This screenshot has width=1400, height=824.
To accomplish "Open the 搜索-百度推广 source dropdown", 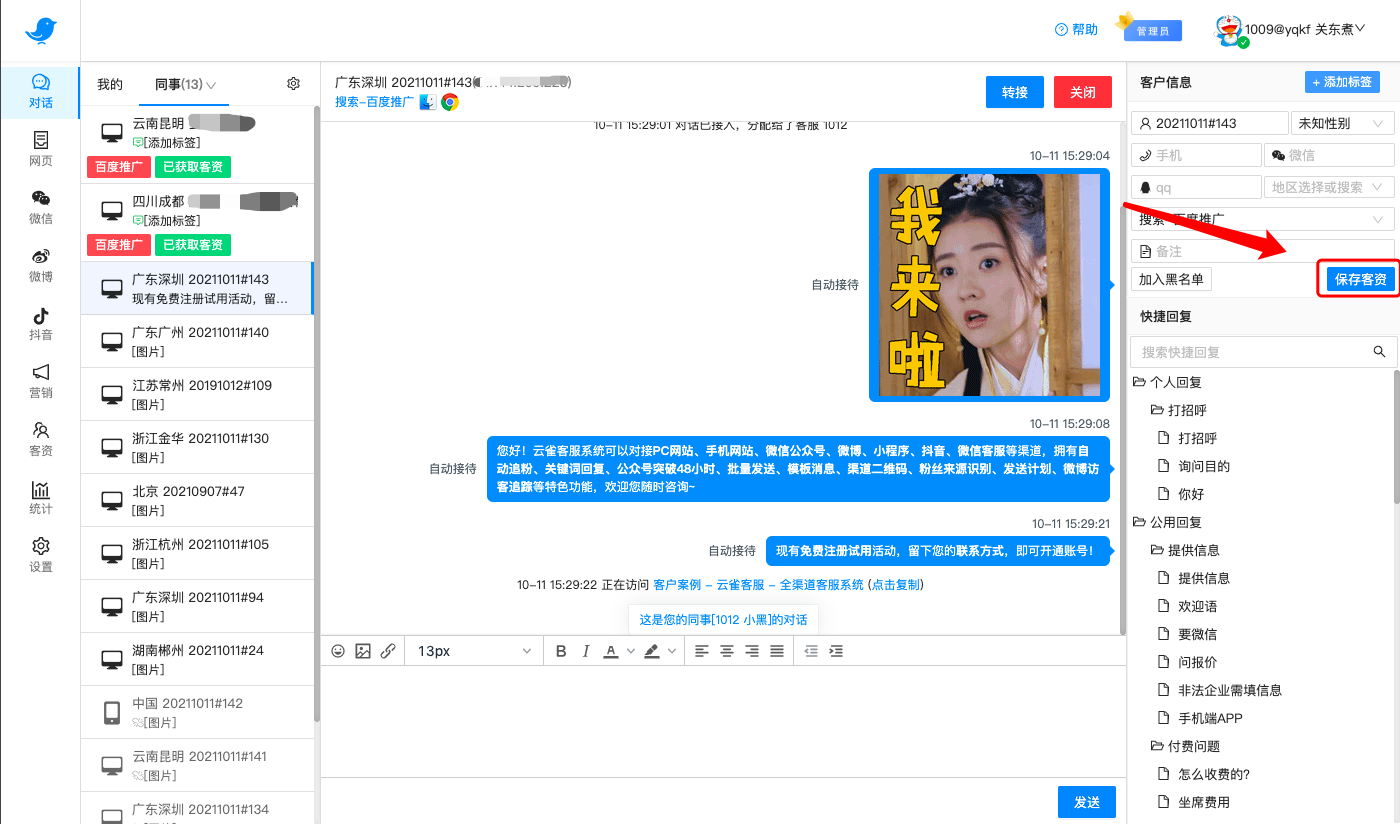I will pyautogui.click(x=1262, y=219).
